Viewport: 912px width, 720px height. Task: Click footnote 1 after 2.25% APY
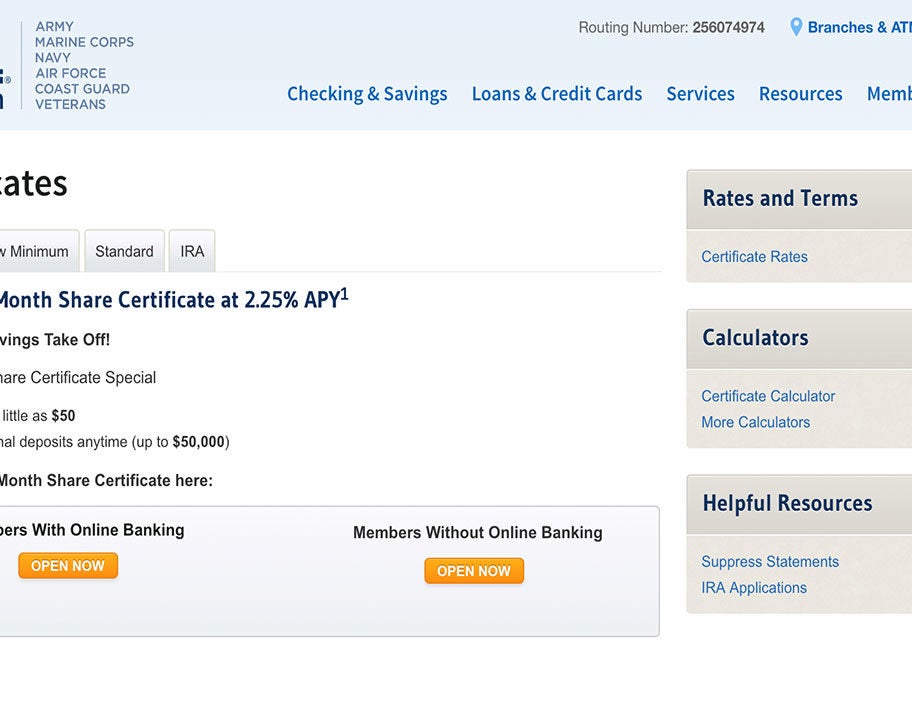tap(345, 294)
